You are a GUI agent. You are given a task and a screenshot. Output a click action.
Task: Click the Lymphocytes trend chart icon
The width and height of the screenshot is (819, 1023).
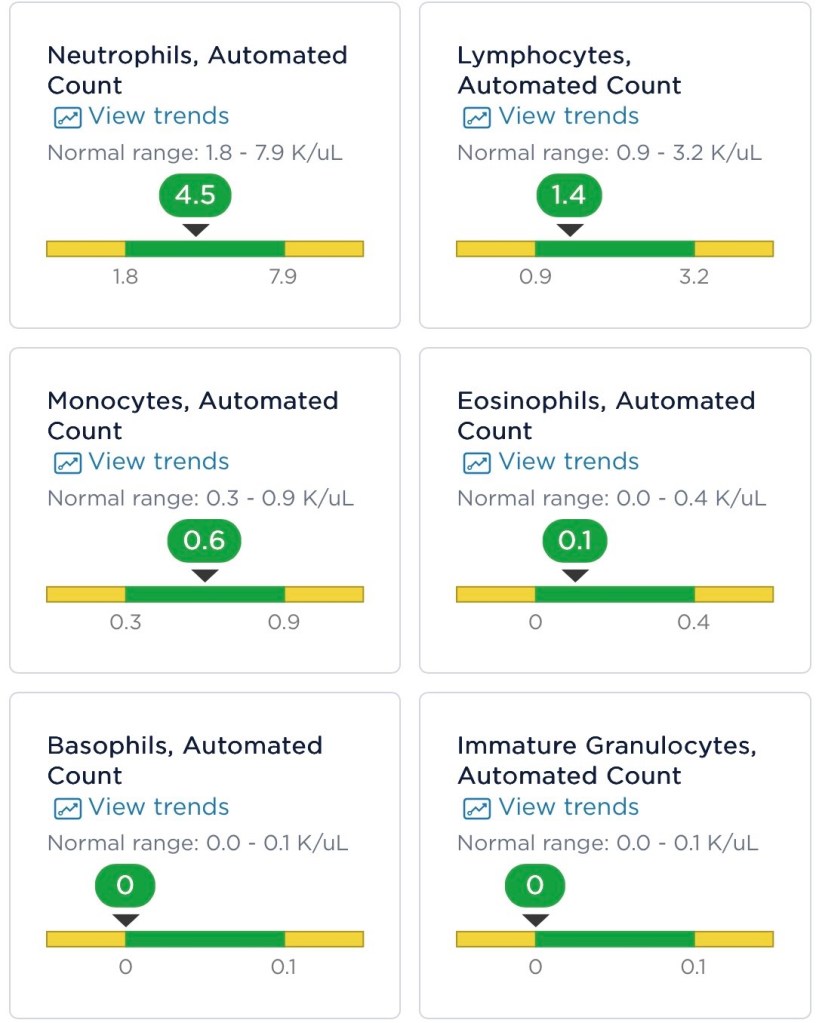[476, 117]
